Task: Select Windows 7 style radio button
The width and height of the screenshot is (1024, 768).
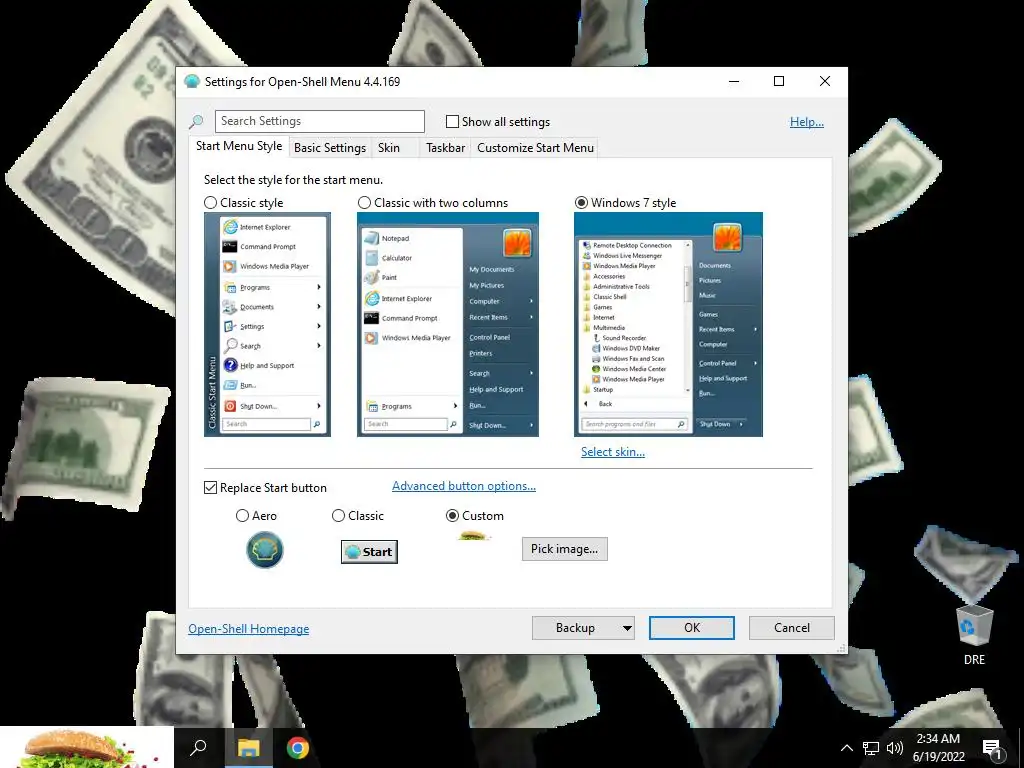Action: 581,203
